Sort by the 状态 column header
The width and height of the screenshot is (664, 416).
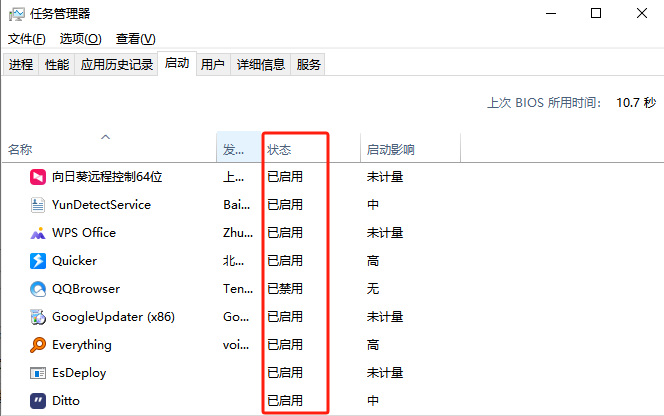pos(279,150)
